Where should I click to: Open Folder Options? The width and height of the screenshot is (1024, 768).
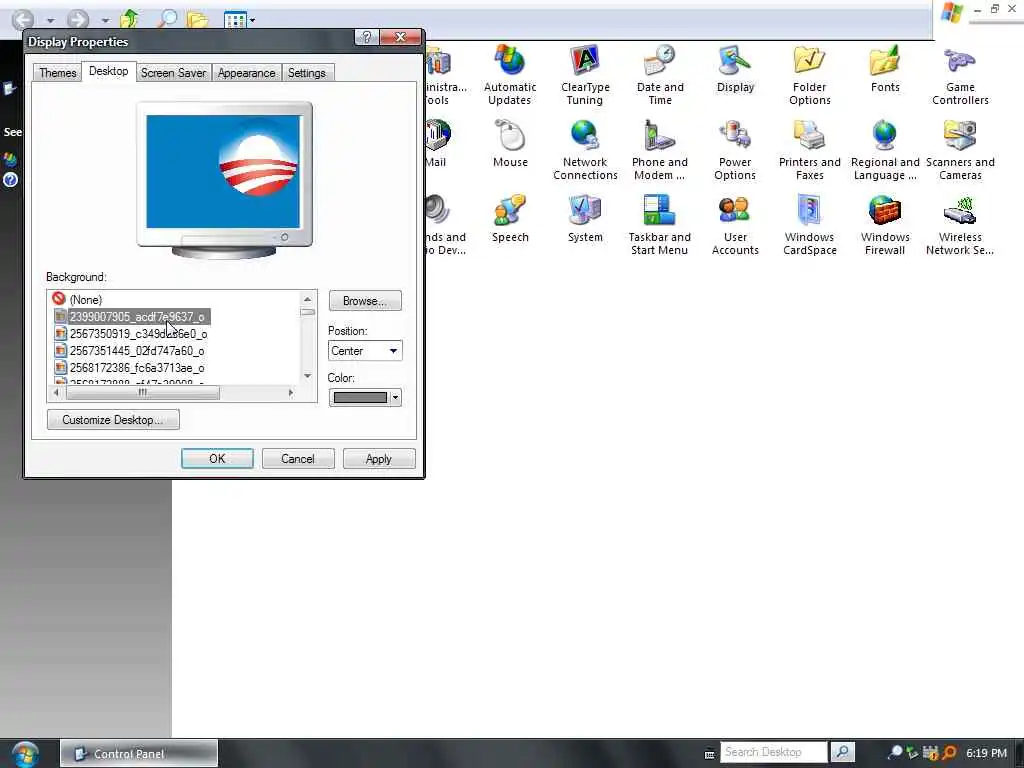click(810, 75)
